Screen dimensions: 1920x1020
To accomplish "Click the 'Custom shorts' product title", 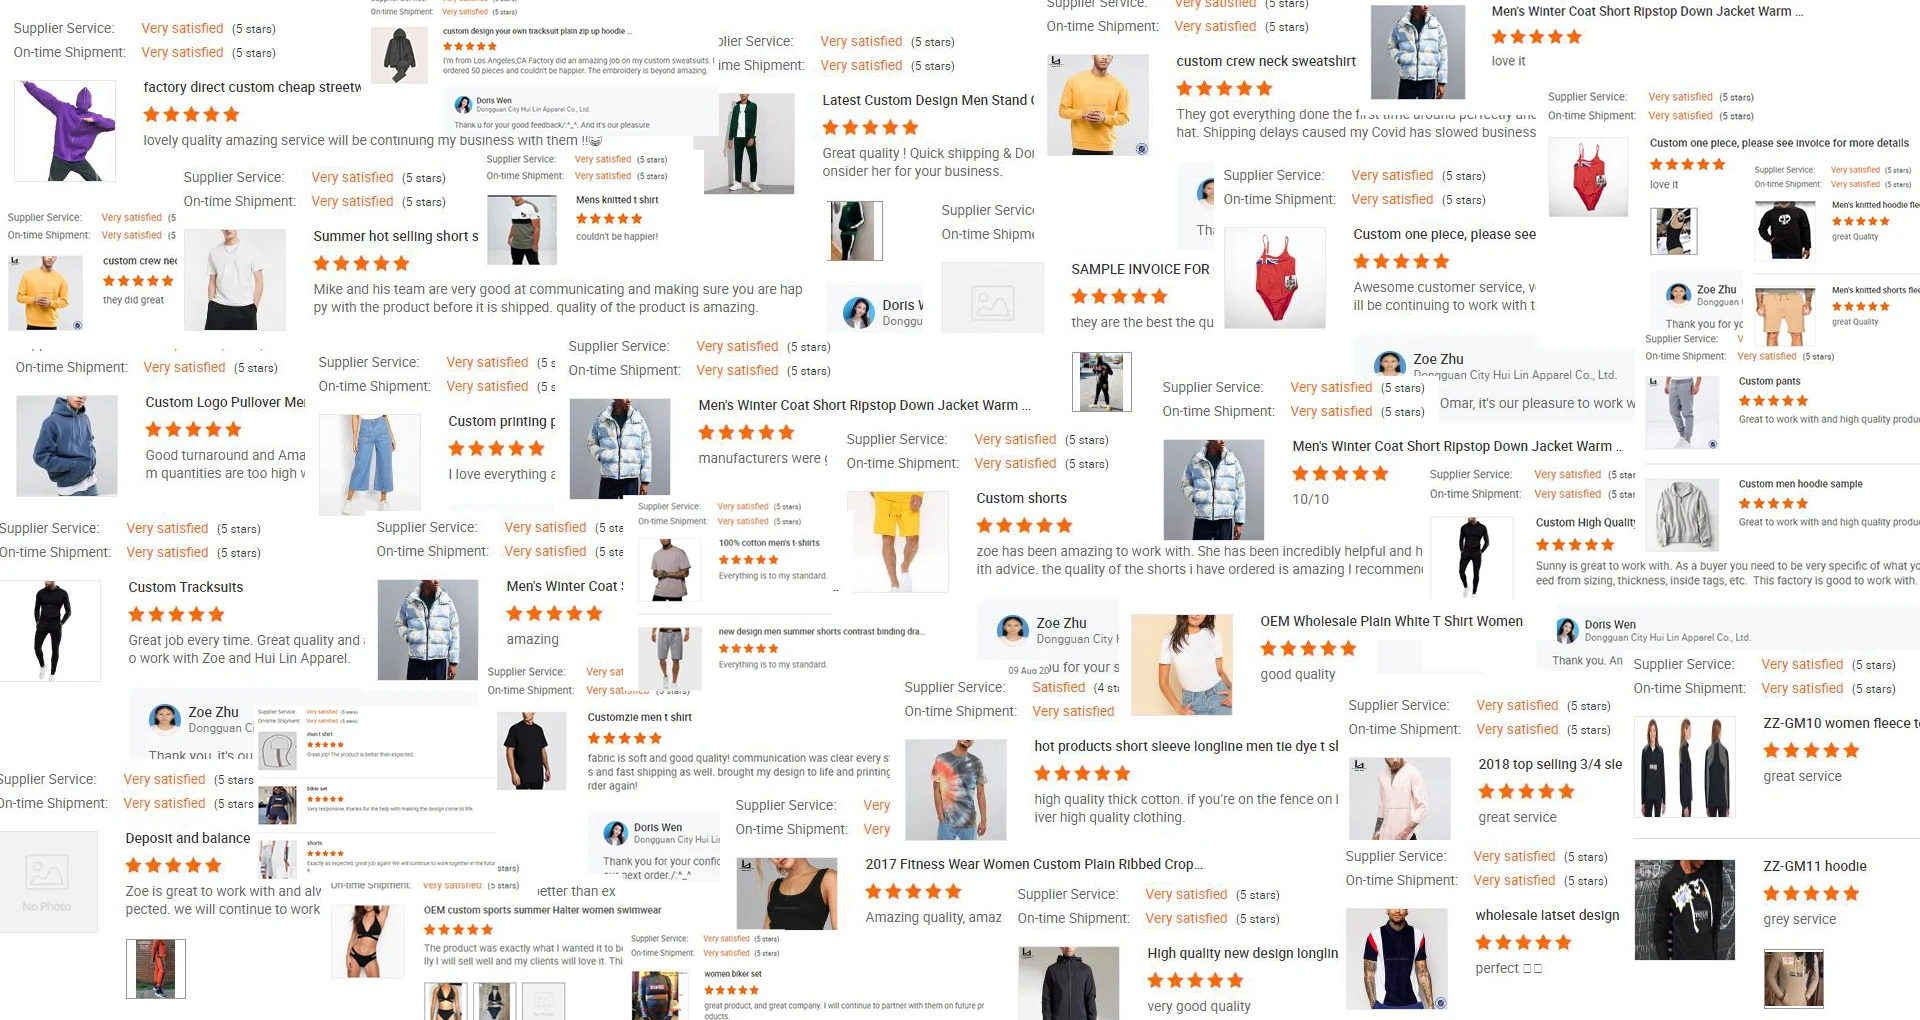I will (x=1021, y=498).
